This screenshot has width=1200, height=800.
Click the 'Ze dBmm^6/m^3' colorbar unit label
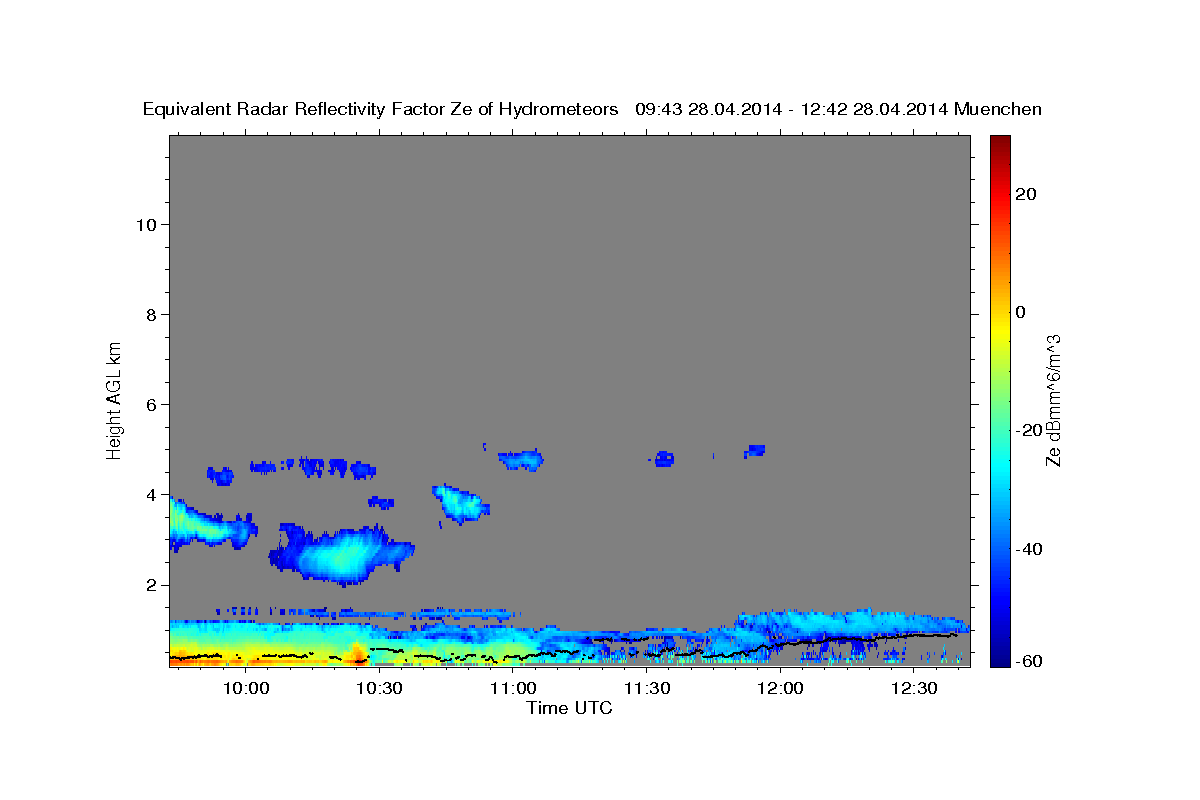tap(1054, 400)
